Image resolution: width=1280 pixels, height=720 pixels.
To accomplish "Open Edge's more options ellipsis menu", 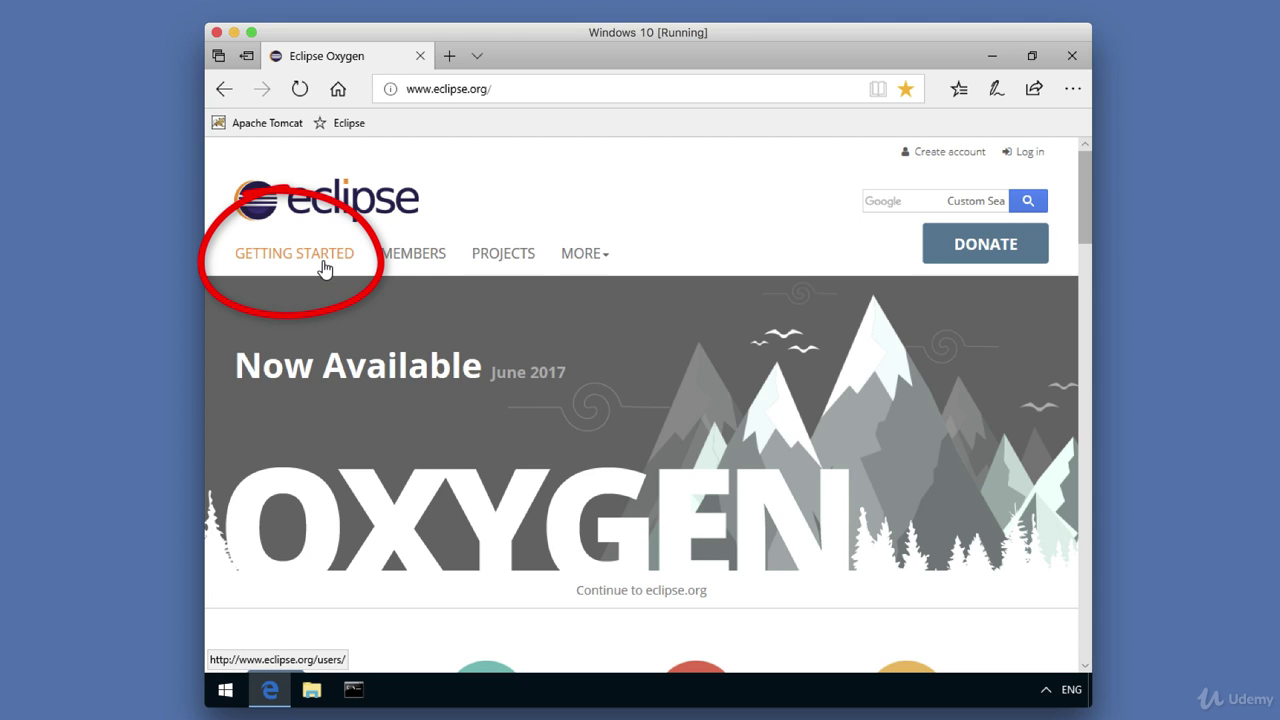I will pyautogui.click(x=1073, y=89).
